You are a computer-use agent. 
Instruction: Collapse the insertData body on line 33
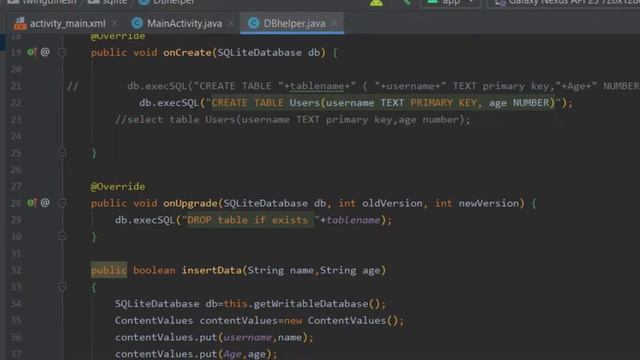62,287
